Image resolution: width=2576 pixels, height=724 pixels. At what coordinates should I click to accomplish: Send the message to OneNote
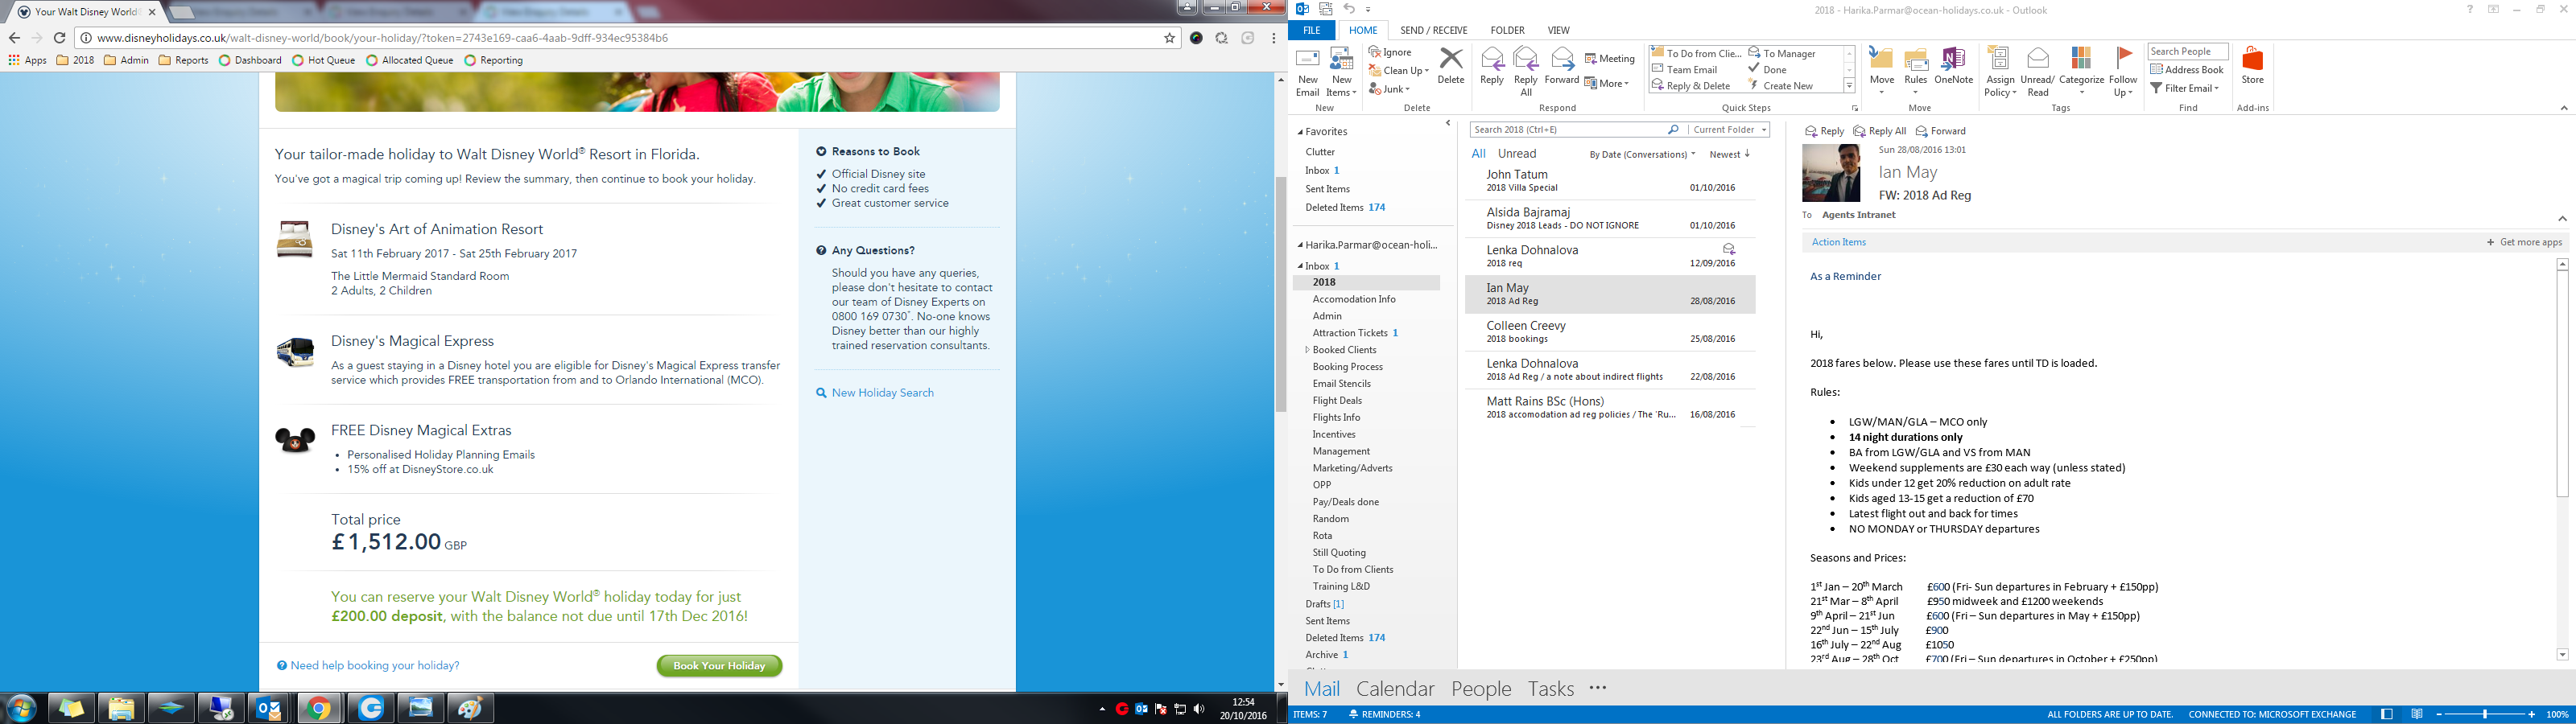pos(1953,66)
